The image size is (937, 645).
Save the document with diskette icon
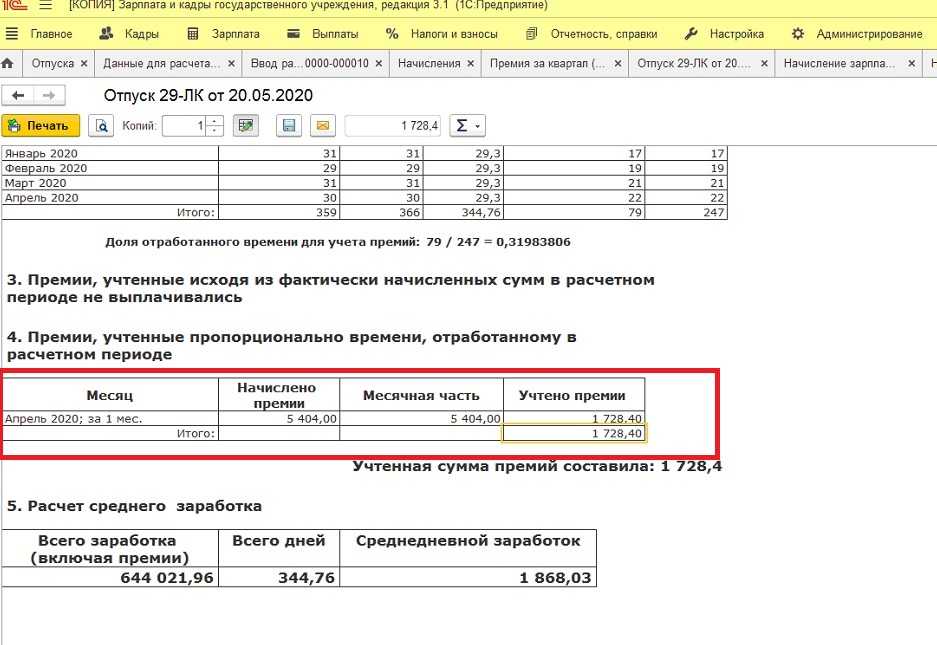pyautogui.click(x=289, y=126)
